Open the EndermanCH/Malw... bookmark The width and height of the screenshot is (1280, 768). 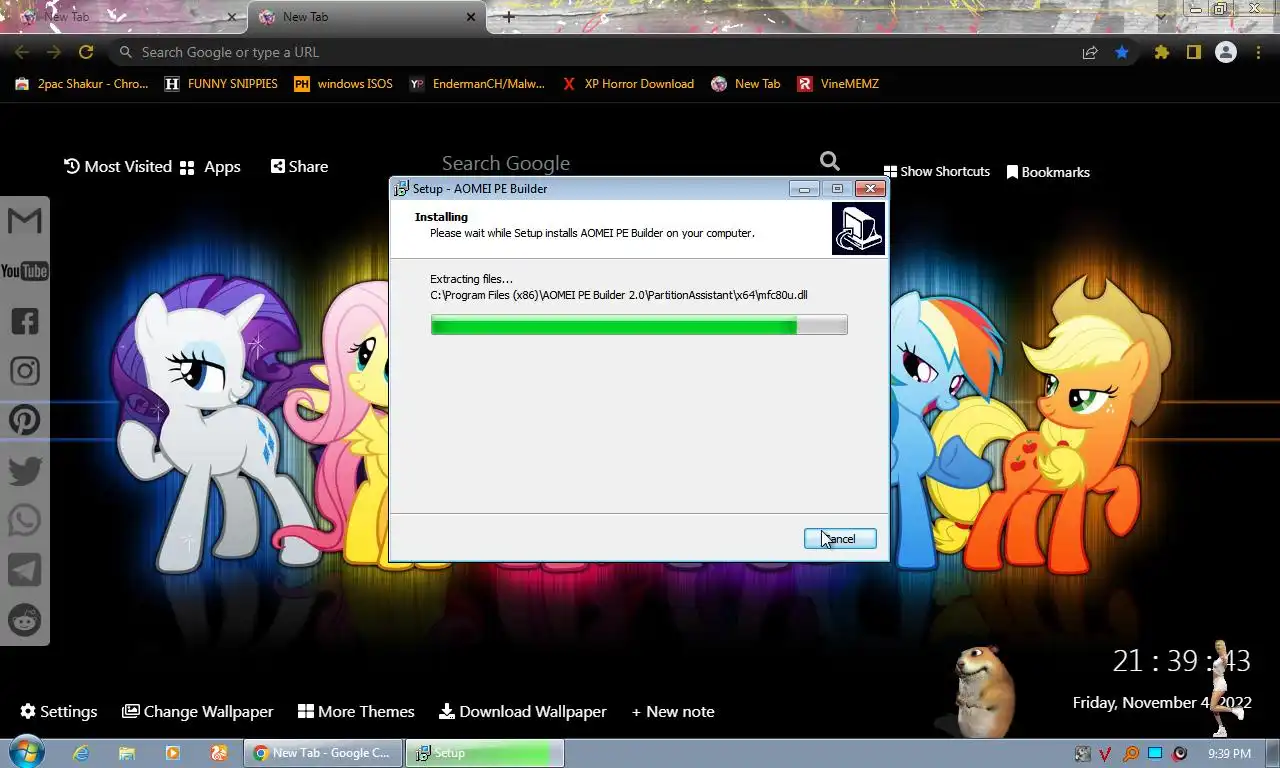point(477,84)
